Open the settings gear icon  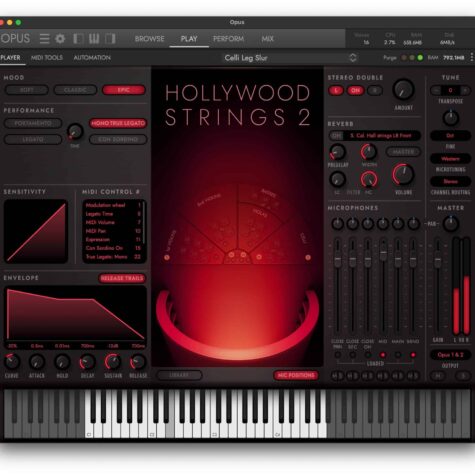coord(60,39)
